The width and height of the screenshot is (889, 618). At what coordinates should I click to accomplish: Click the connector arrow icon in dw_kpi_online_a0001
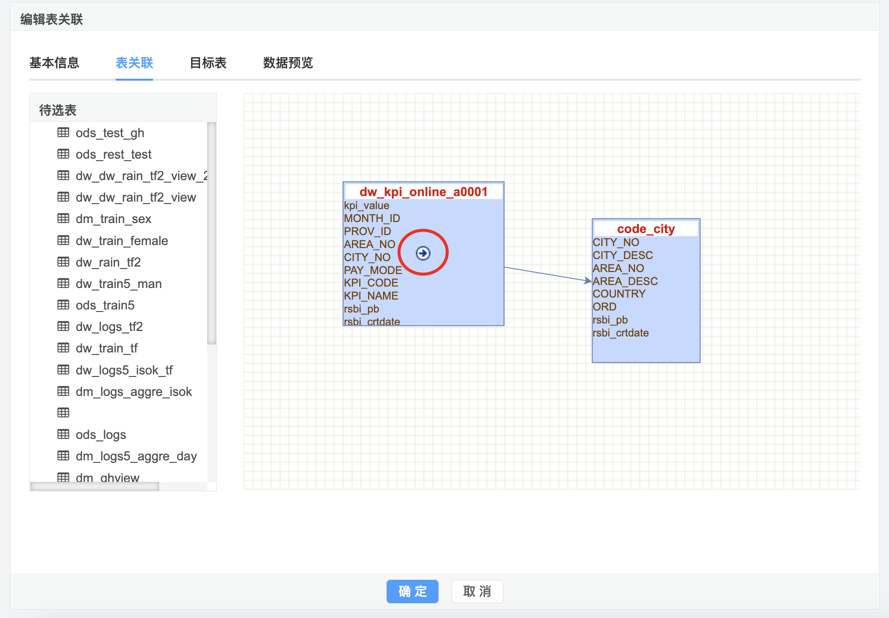pos(423,253)
